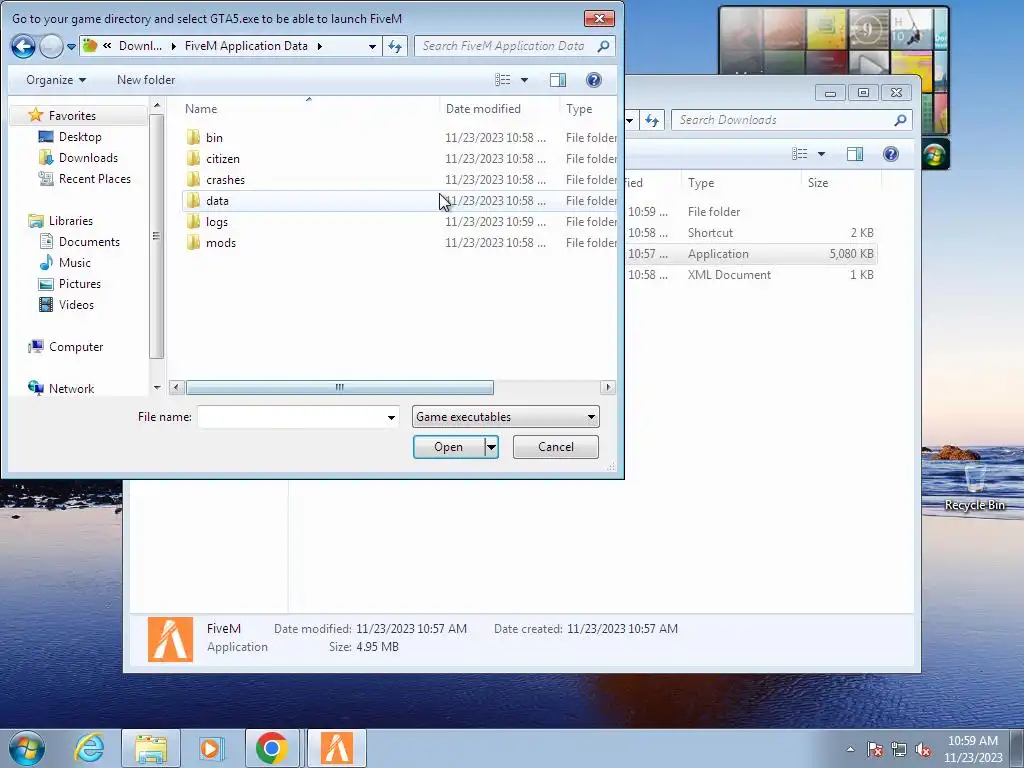Click the Open button
The width and height of the screenshot is (1024, 768).
[449, 447]
